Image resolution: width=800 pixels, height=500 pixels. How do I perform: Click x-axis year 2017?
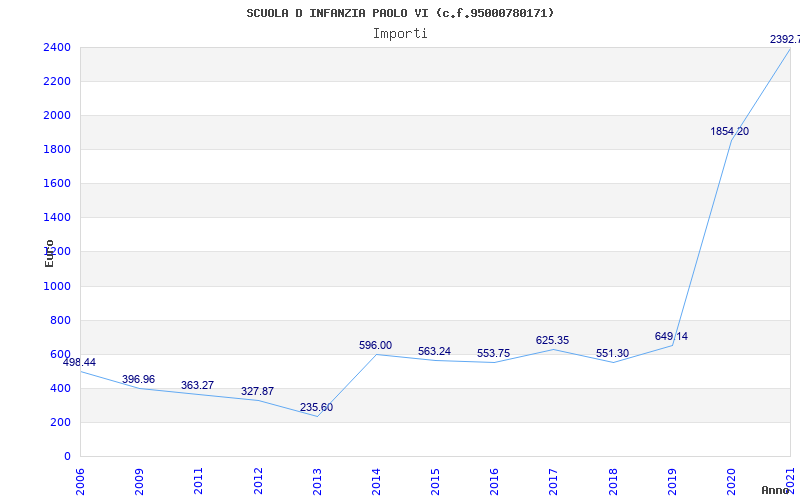click(x=554, y=481)
